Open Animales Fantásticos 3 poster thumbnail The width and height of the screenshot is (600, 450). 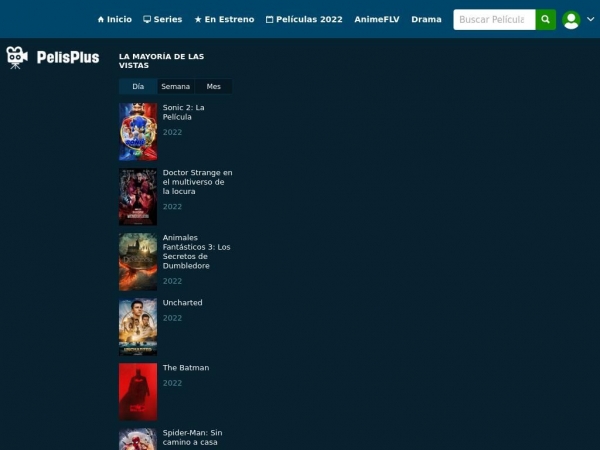[x=138, y=262]
